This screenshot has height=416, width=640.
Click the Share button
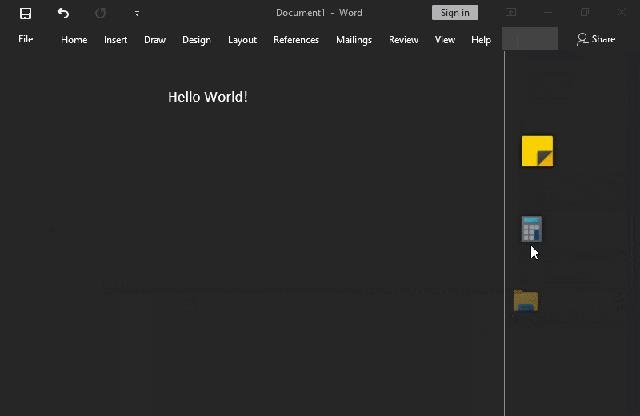coord(596,39)
